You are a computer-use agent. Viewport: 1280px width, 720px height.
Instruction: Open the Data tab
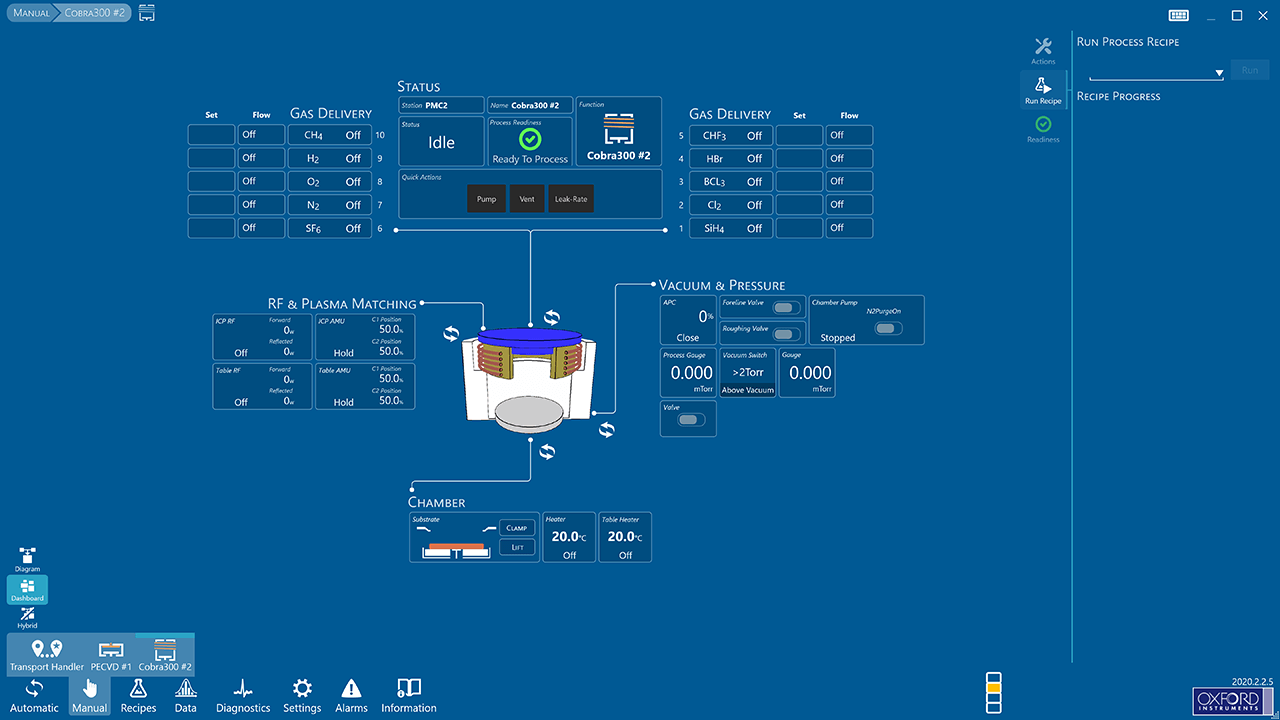[185, 695]
